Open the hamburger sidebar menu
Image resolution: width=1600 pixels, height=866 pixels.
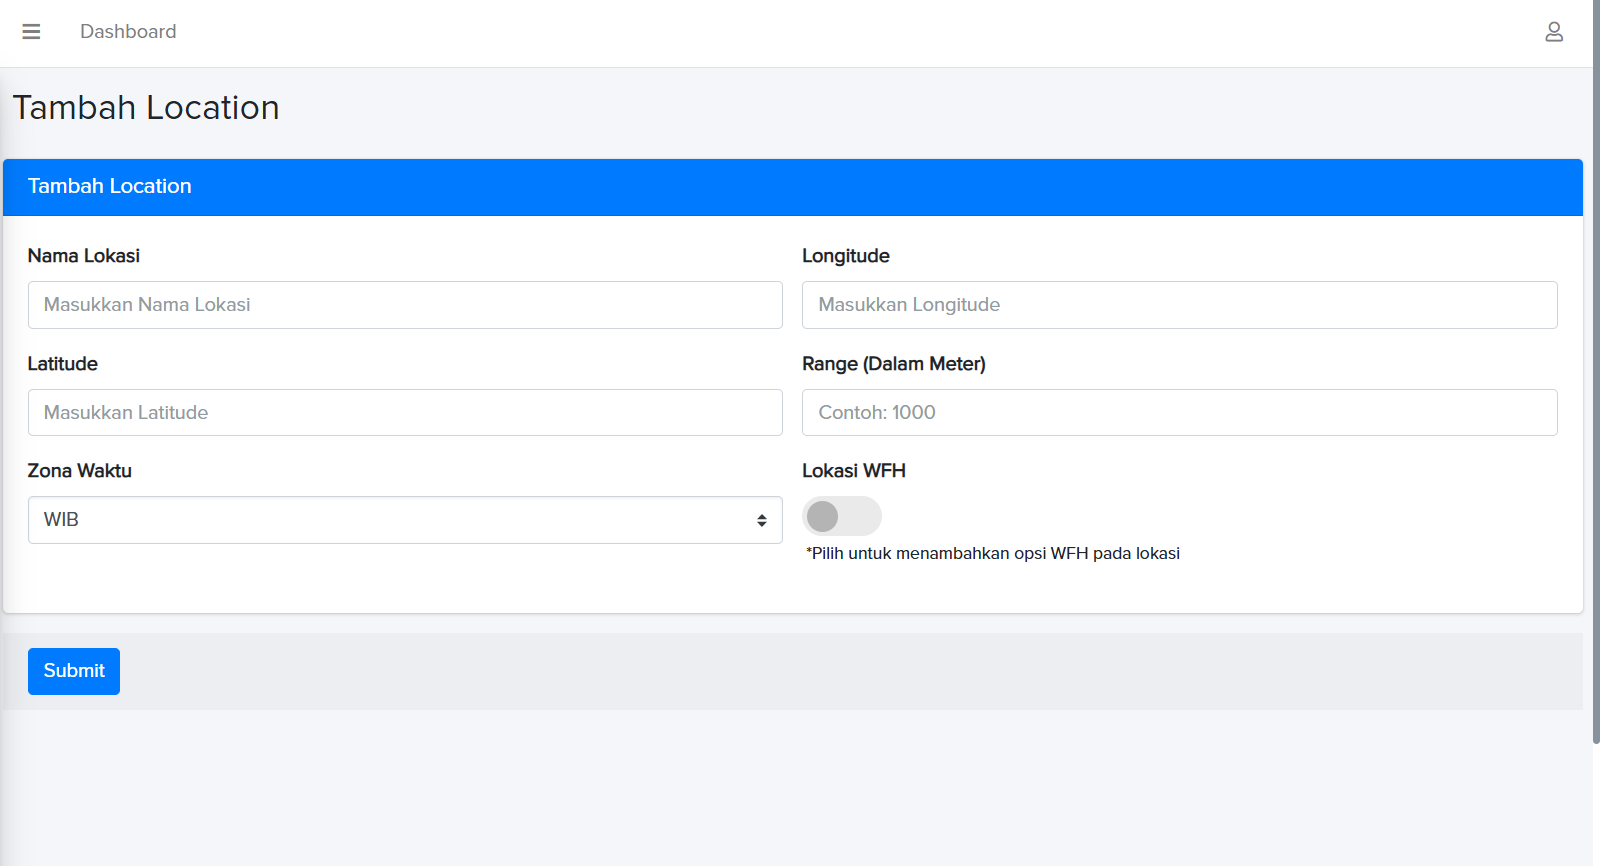31,32
